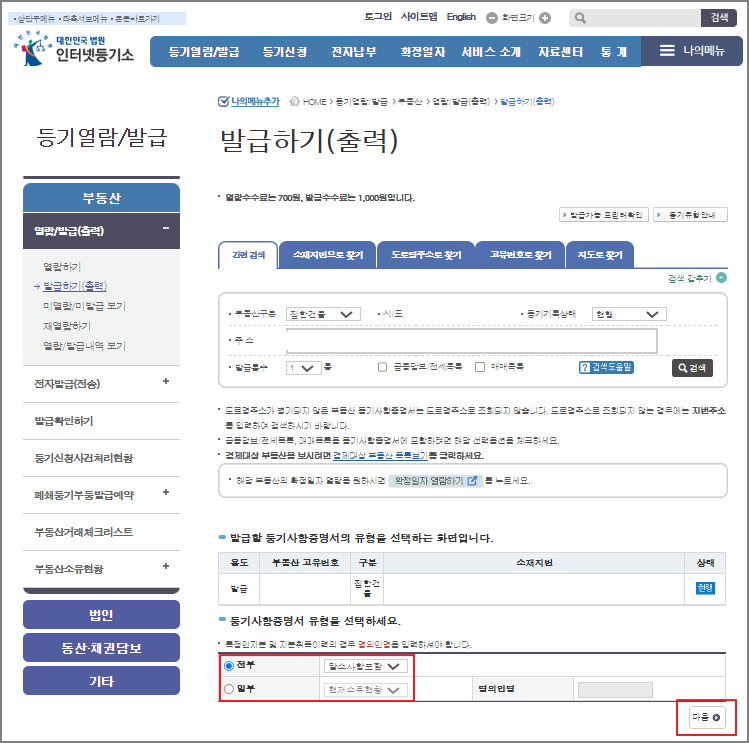The width and height of the screenshot is (749, 743).
Task: Open the 현재소유현황 dropdown
Action: [366, 689]
